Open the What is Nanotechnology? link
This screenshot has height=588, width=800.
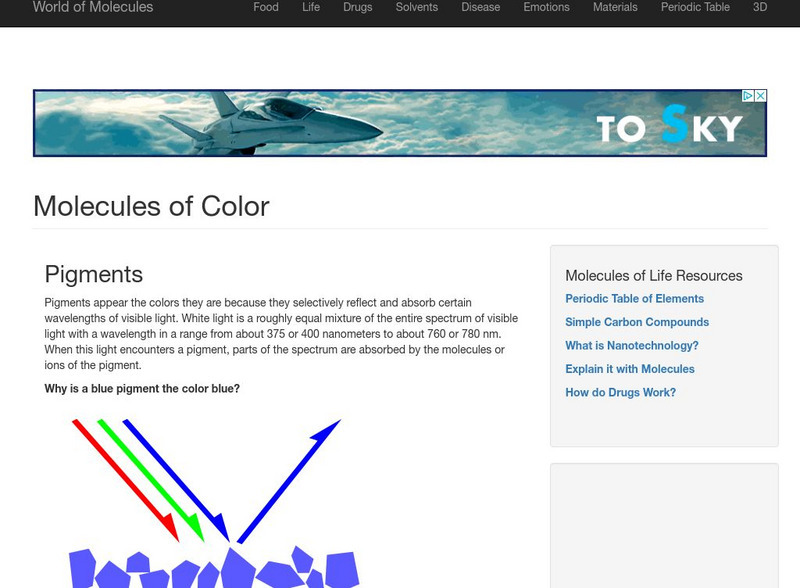click(632, 346)
